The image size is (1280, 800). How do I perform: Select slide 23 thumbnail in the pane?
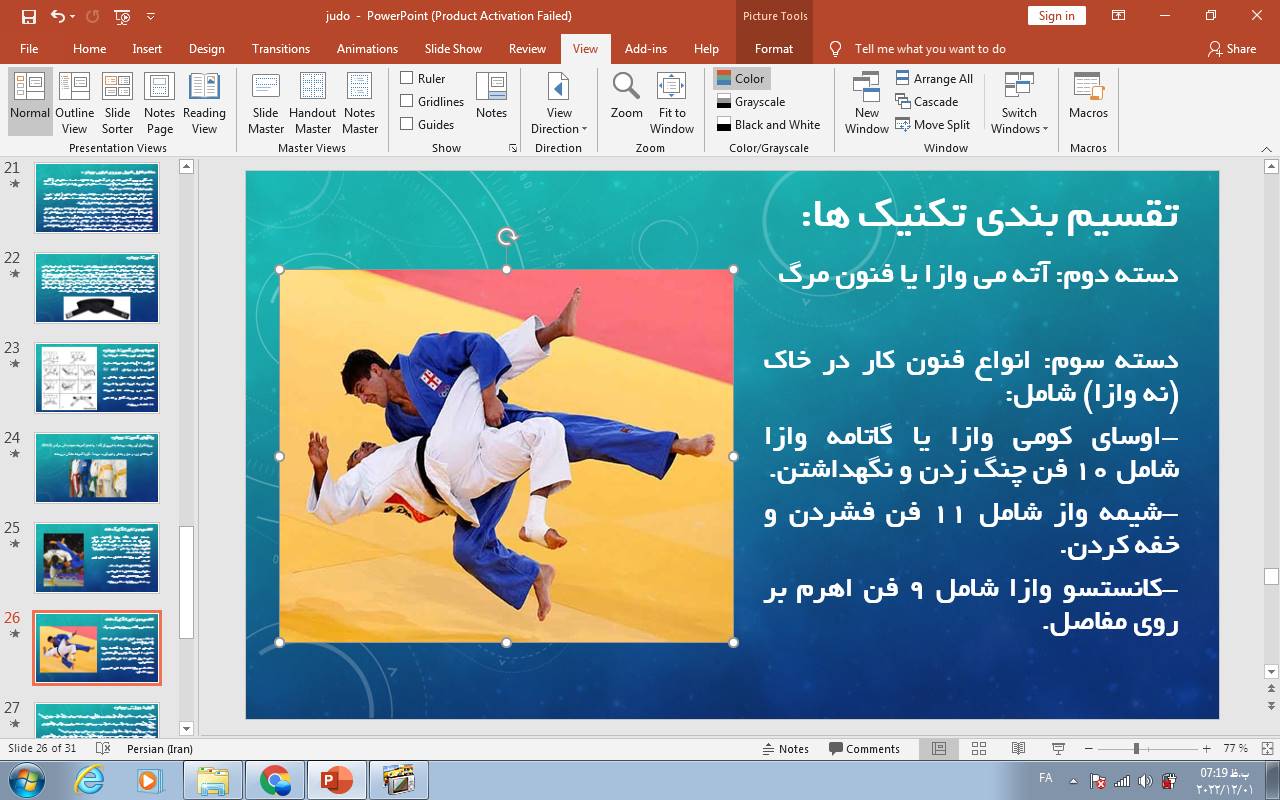[x=96, y=378]
